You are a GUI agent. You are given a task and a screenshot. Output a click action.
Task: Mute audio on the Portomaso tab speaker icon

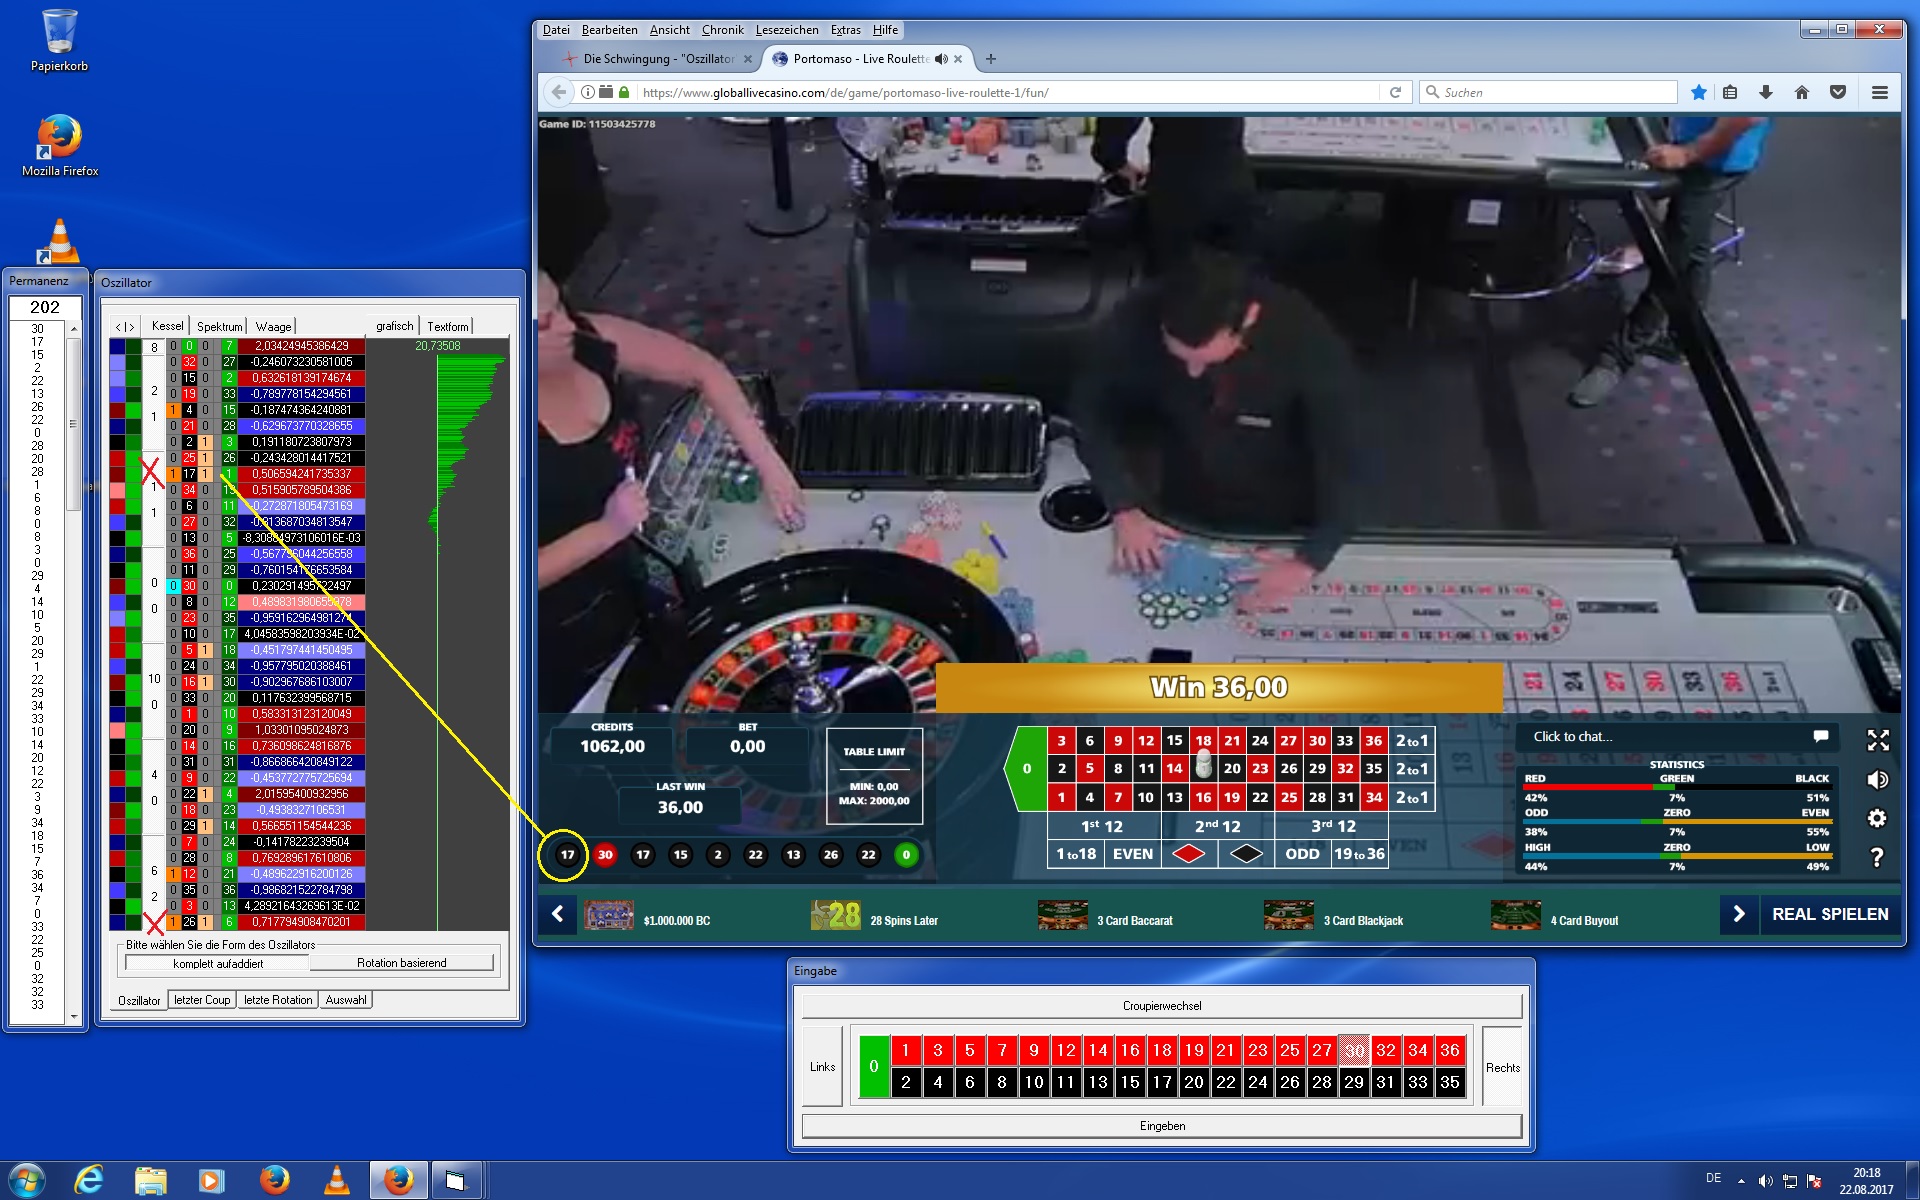coord(941,59)
